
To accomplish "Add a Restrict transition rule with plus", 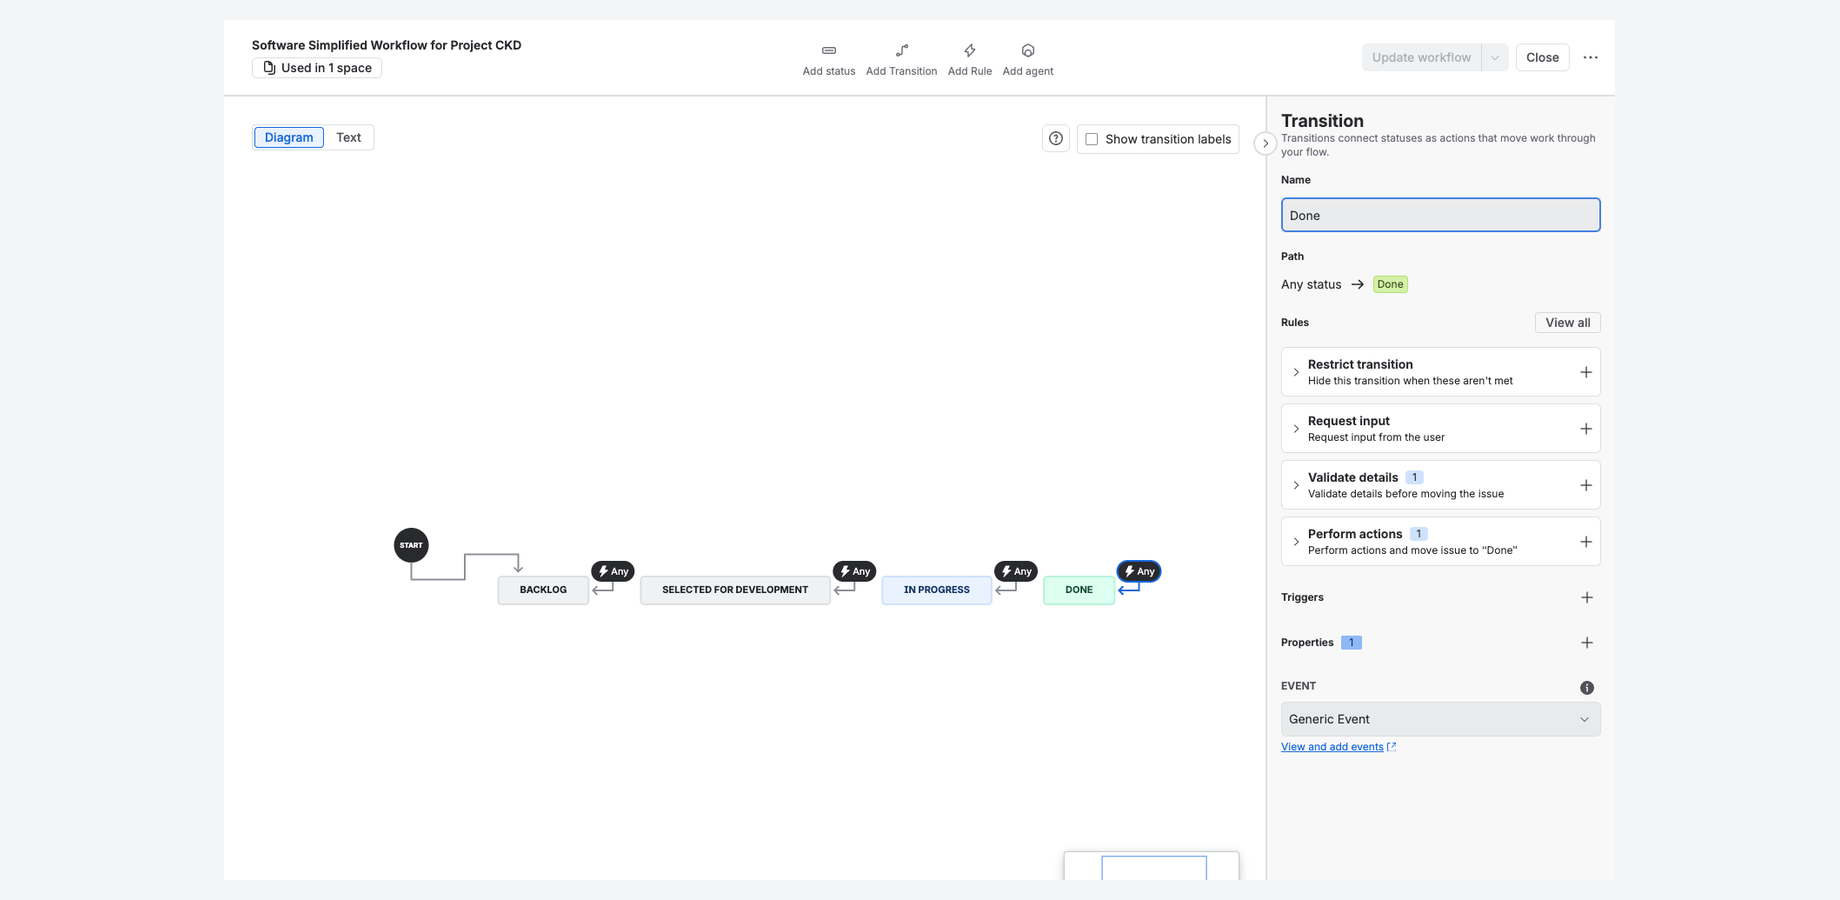I will 1586,372.
